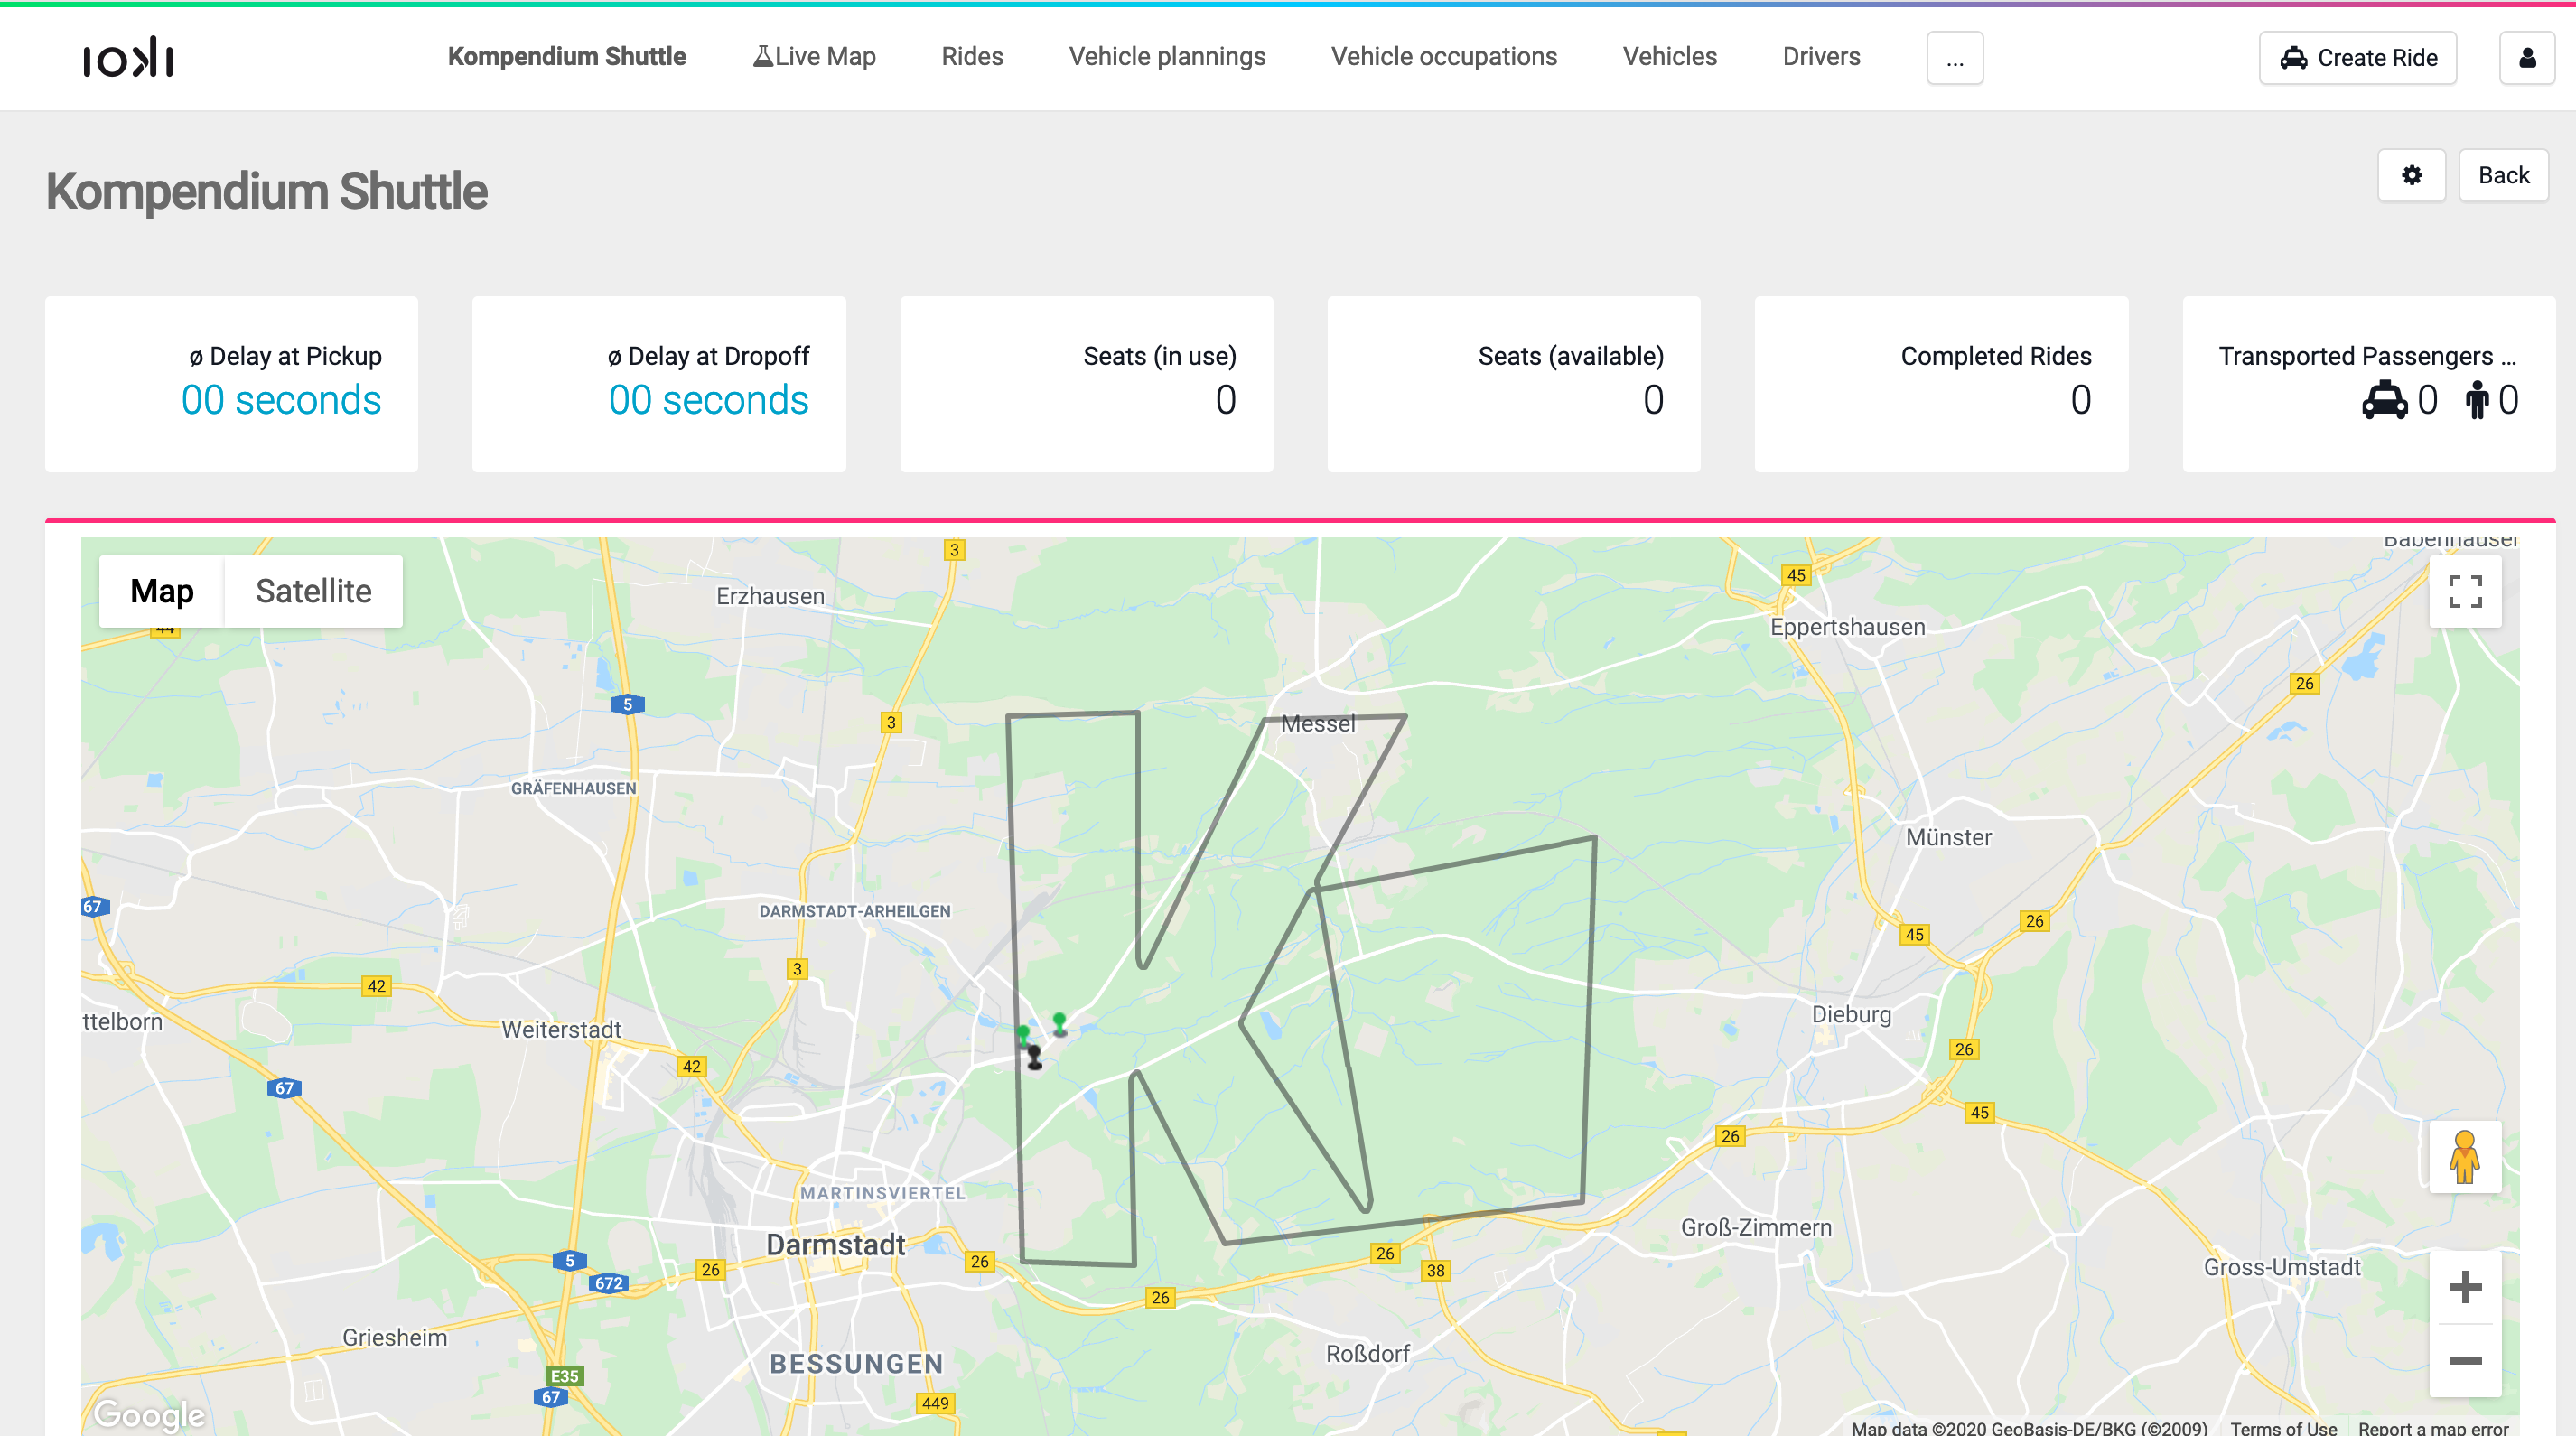Click the upper green pin on map

1059,1023
